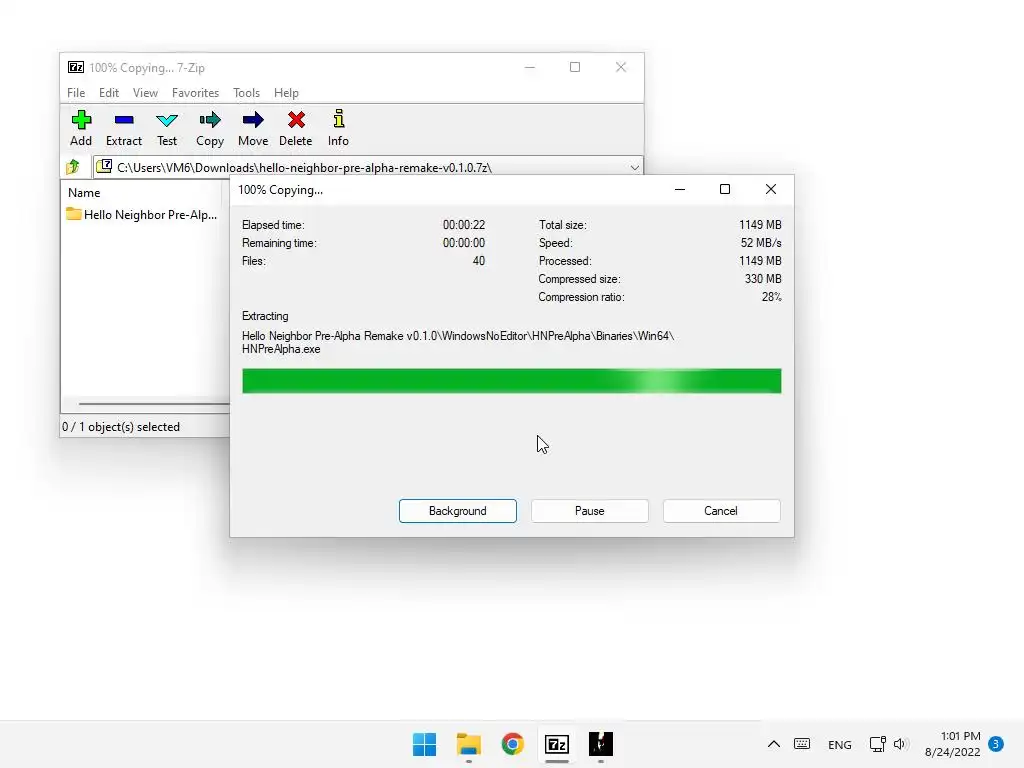Open the File menu
Image resolution: width=1024 pixels, height=768 pixels.
point(76,93)
